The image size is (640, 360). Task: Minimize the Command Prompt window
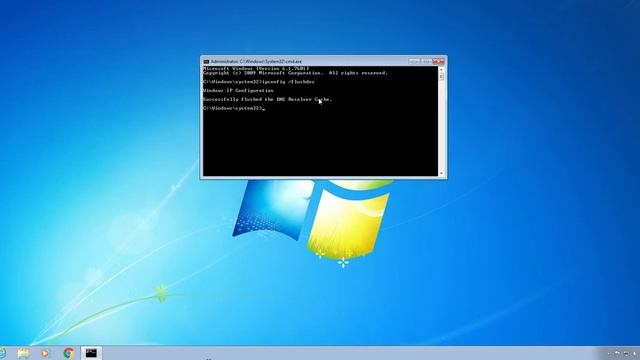pyautogui.click(x=414, y=61)
